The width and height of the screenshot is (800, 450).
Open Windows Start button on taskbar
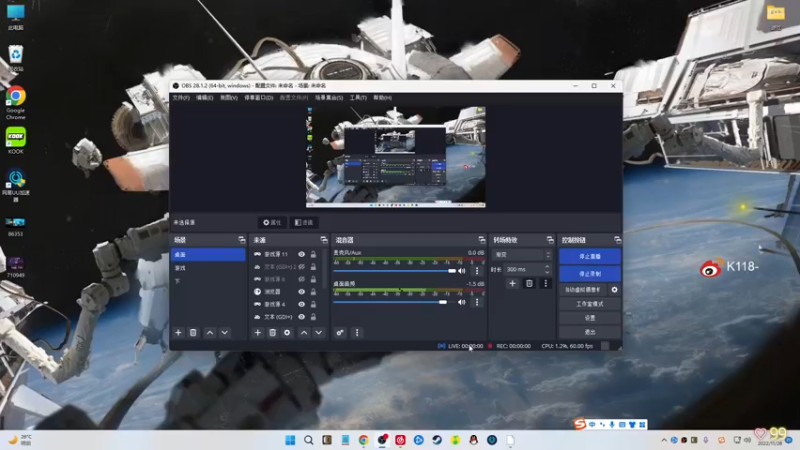[290, 440]
